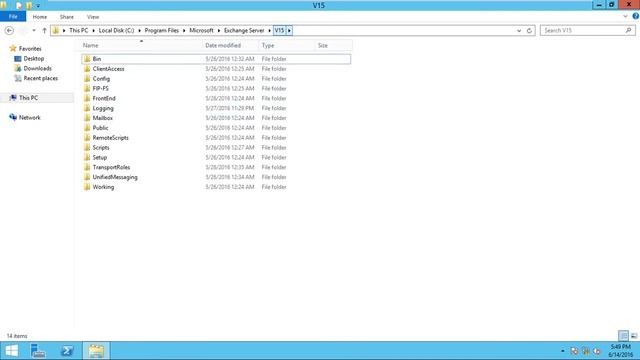Select the Config folder icon

tap(87, 79)
